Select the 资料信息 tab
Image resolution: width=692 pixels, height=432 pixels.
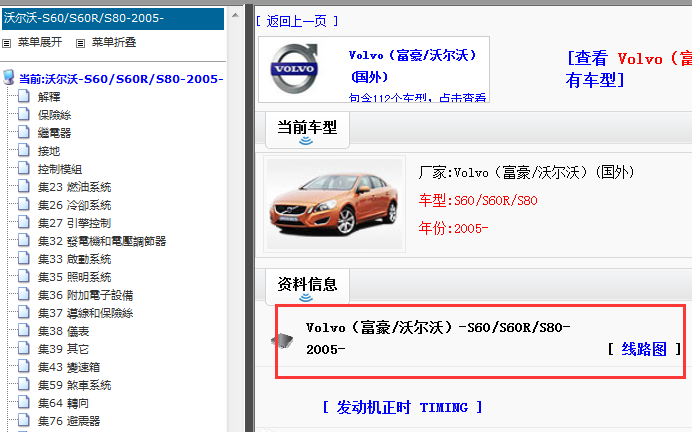click(307, 285)
